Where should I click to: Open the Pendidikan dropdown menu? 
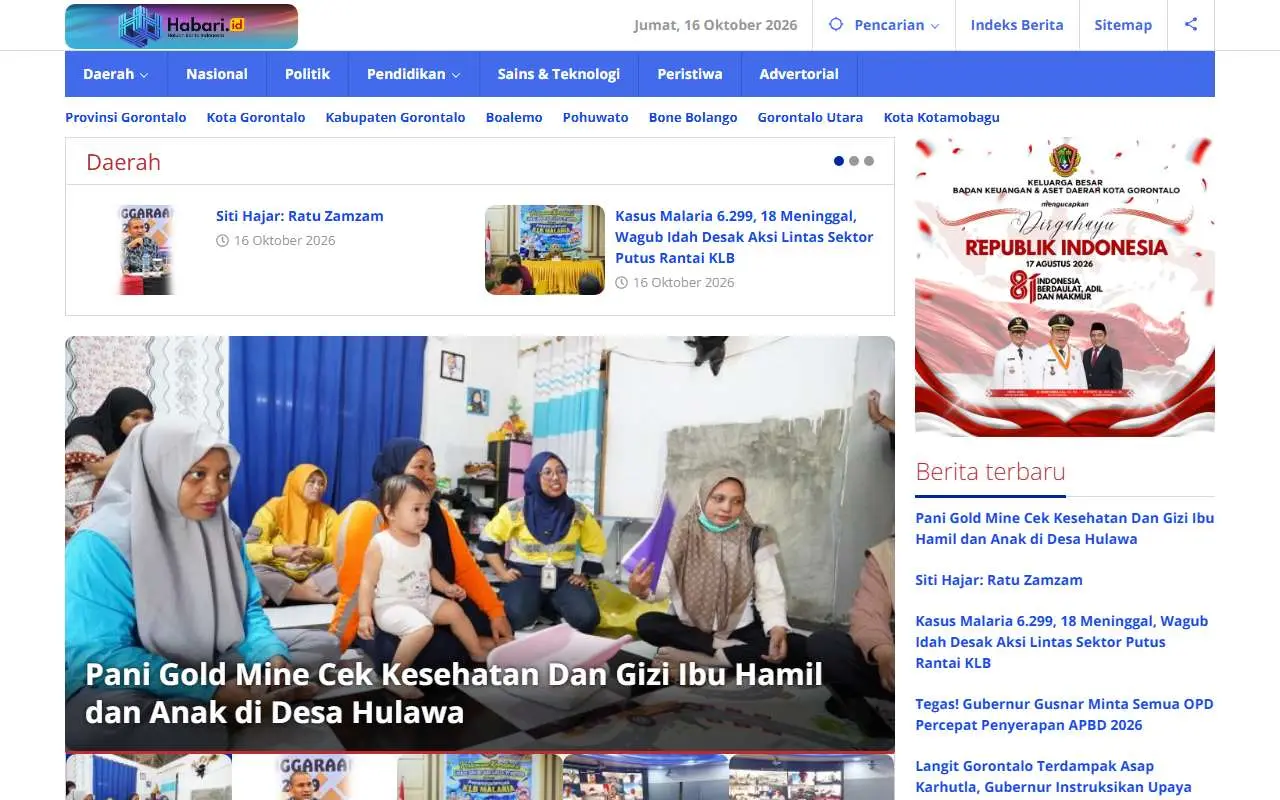[x=413, y=74]
